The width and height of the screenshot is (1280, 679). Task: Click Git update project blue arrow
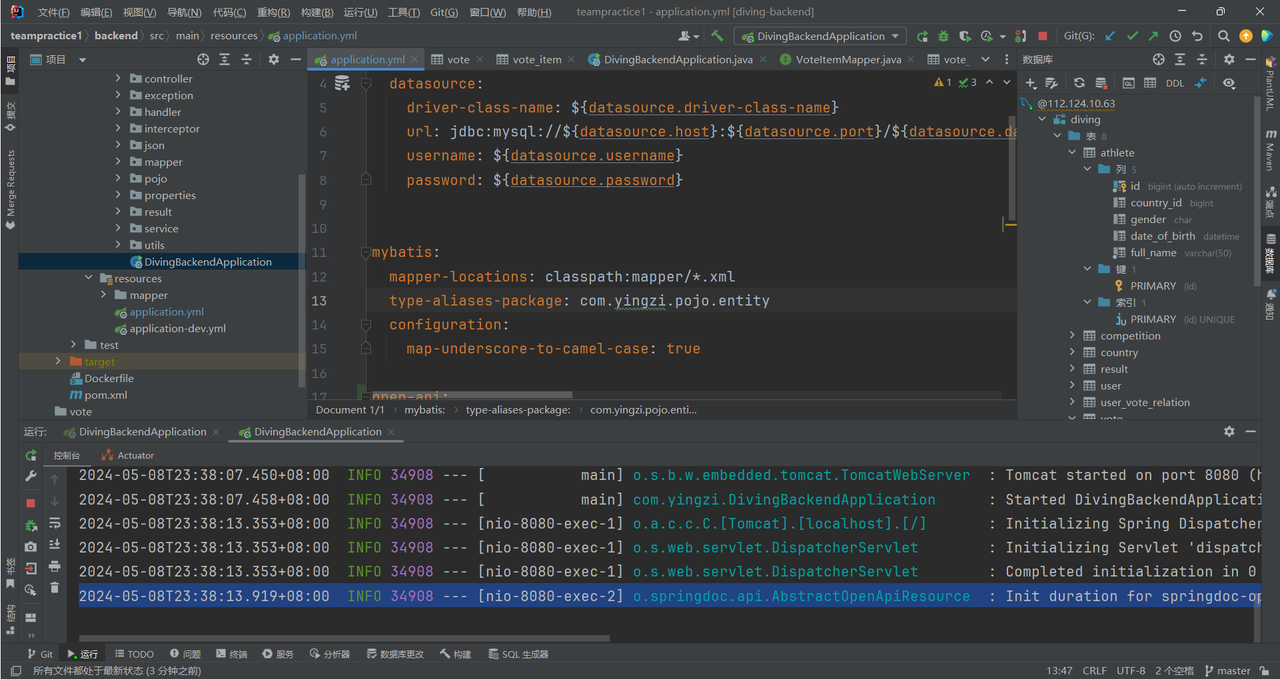click(1110, 36)
